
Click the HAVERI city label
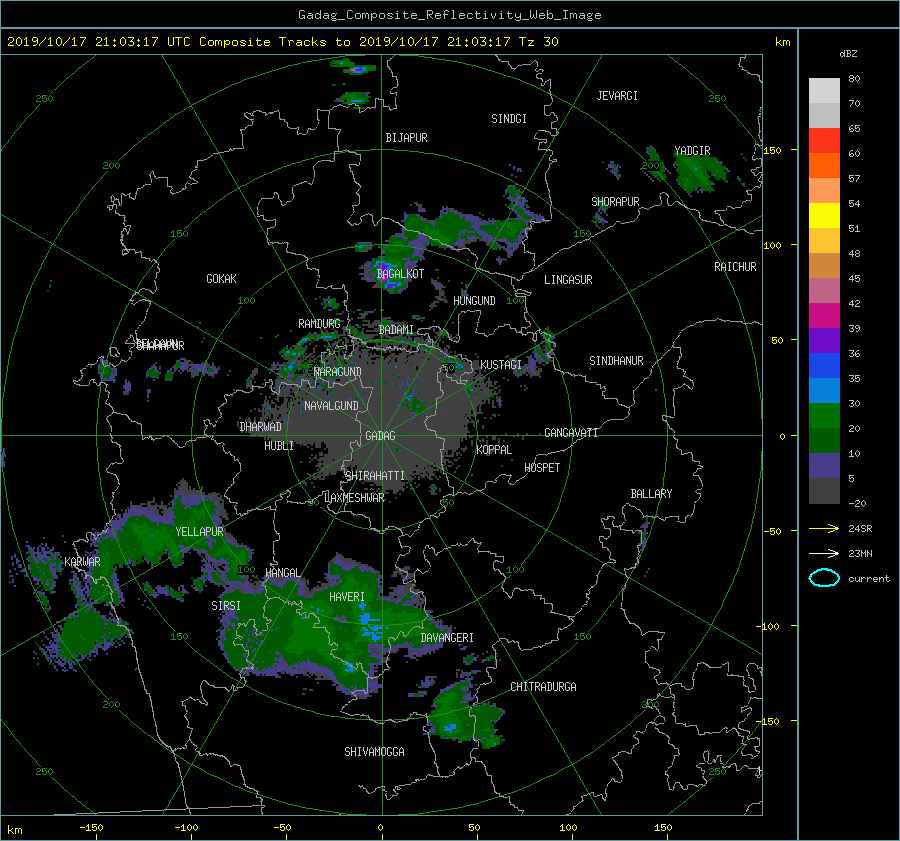coord(347,597)
